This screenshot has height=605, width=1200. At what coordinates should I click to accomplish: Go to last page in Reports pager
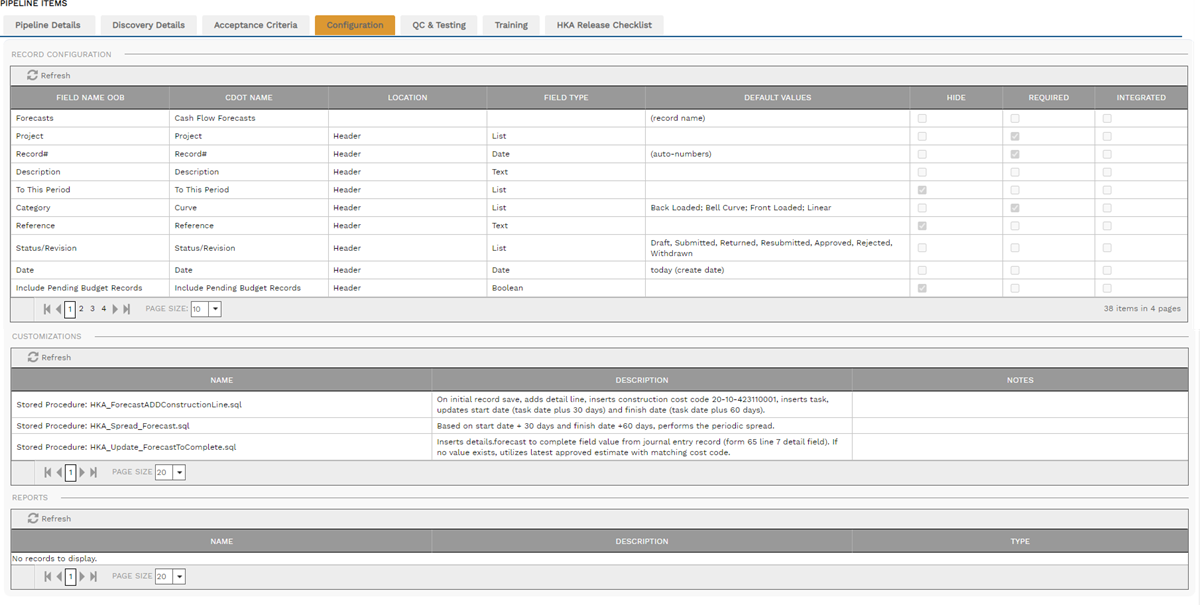click(x=94, y=576)
